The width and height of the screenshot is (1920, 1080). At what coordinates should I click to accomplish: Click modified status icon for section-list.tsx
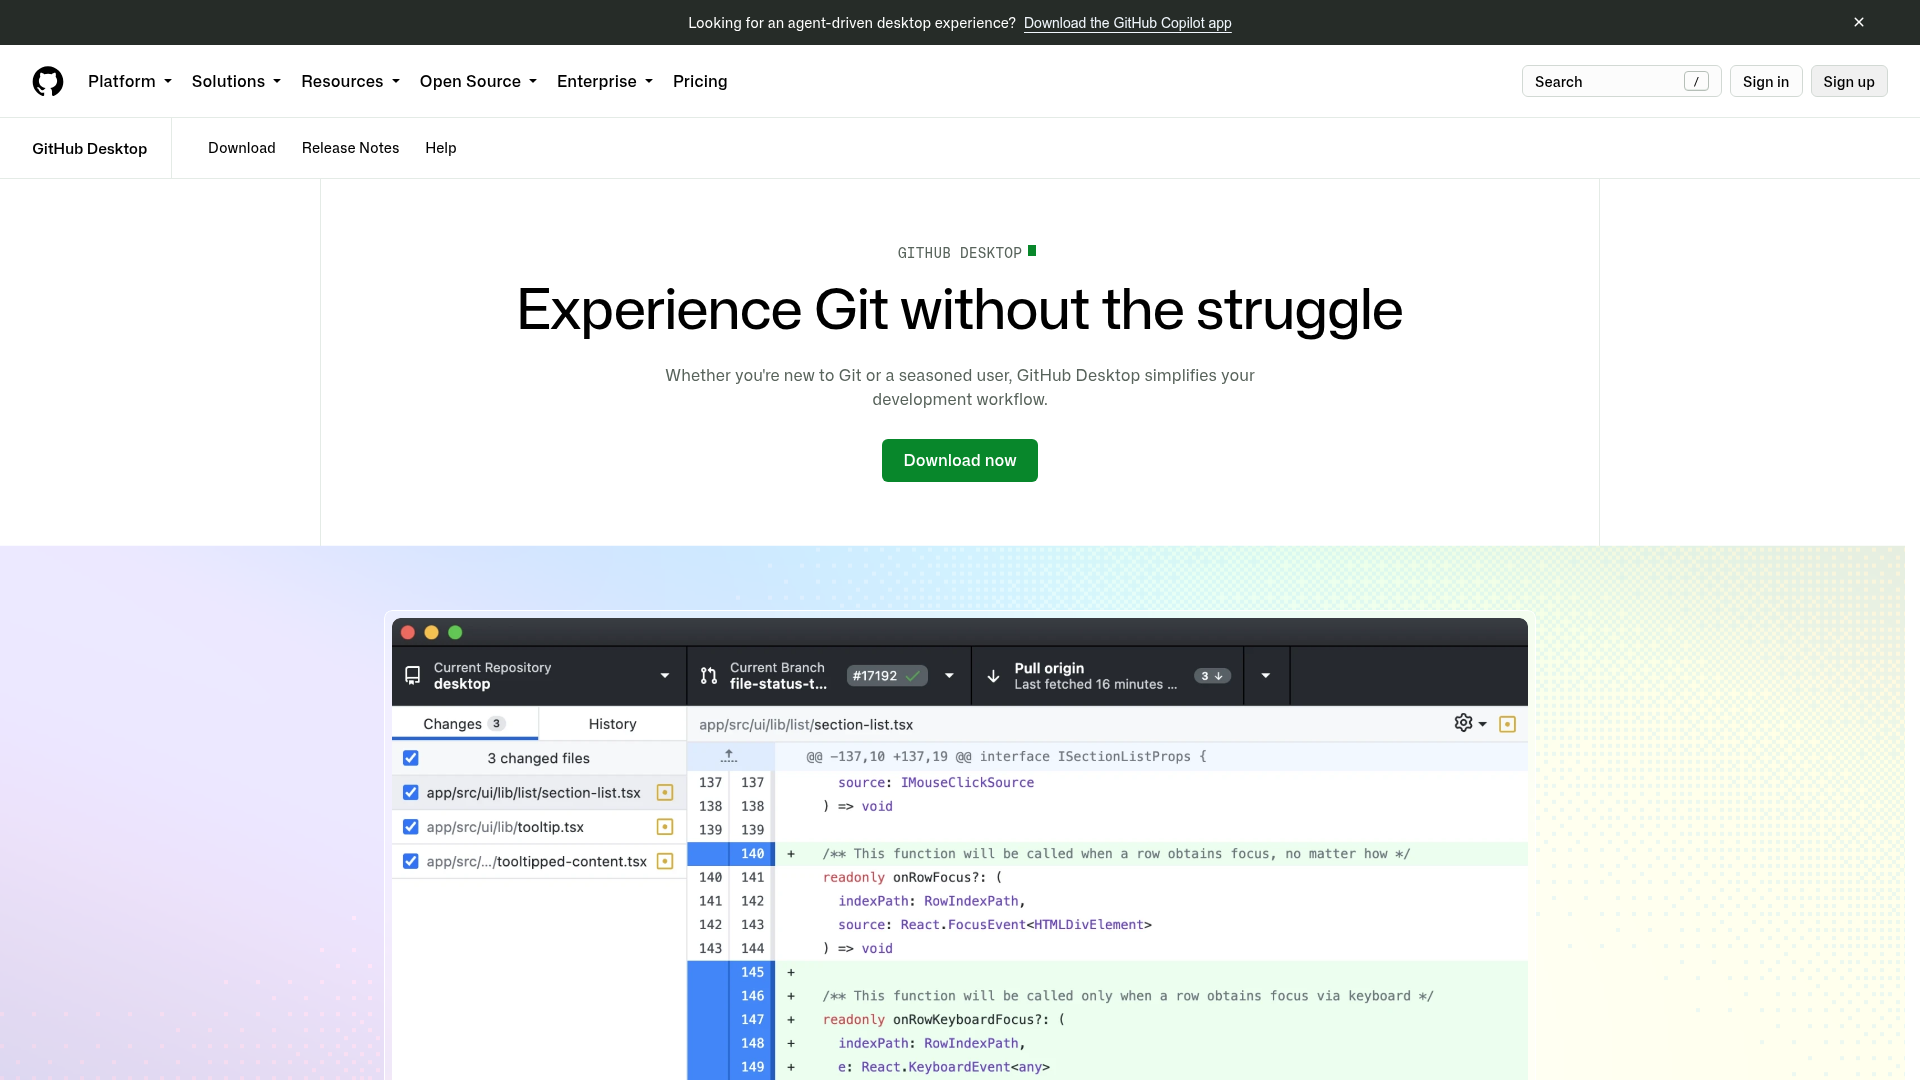[x=665, y=793]
